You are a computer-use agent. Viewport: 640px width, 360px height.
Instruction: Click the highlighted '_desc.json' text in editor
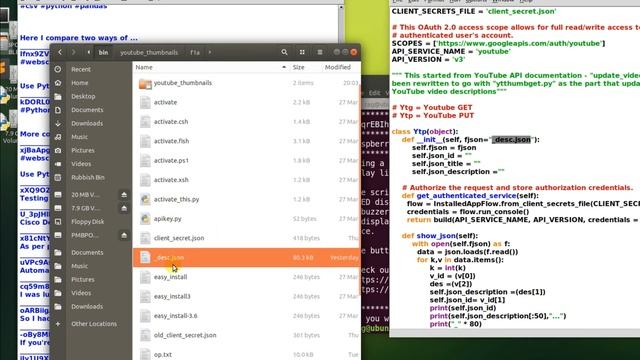click(x=511, y=140)
